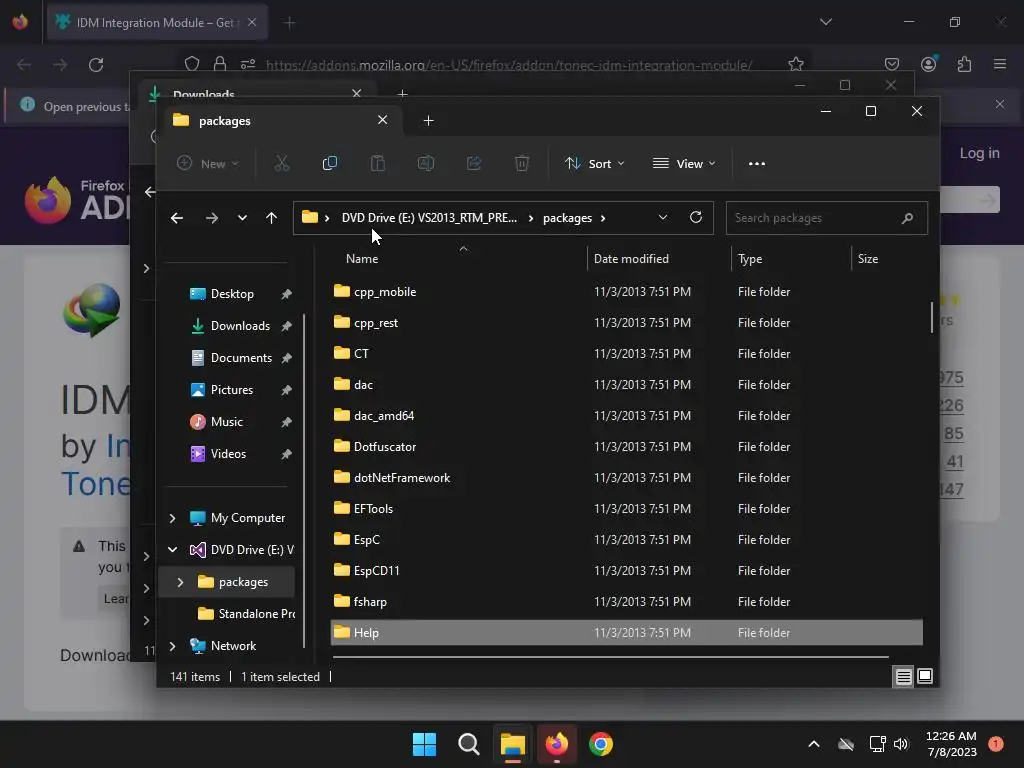Select IDM Integration Module Firefox tab

157,23
